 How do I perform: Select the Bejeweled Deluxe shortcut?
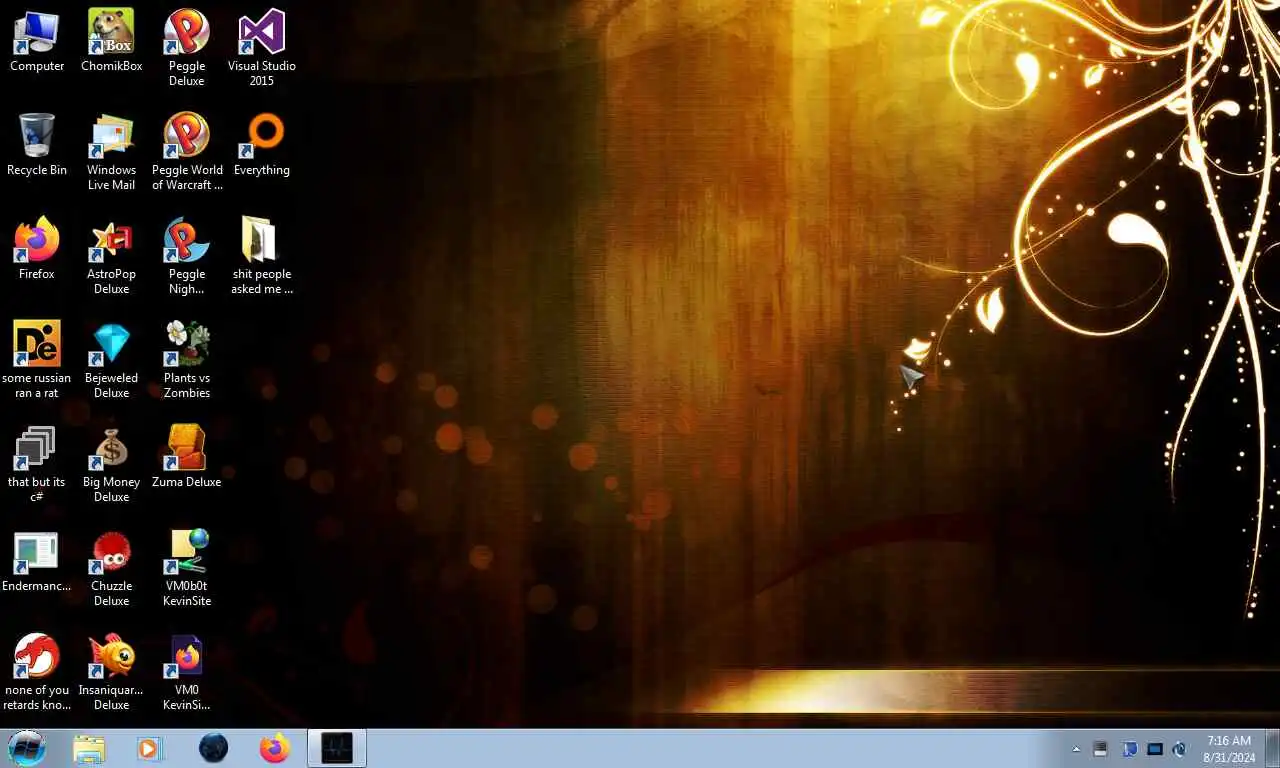click(x=112, y=360)
